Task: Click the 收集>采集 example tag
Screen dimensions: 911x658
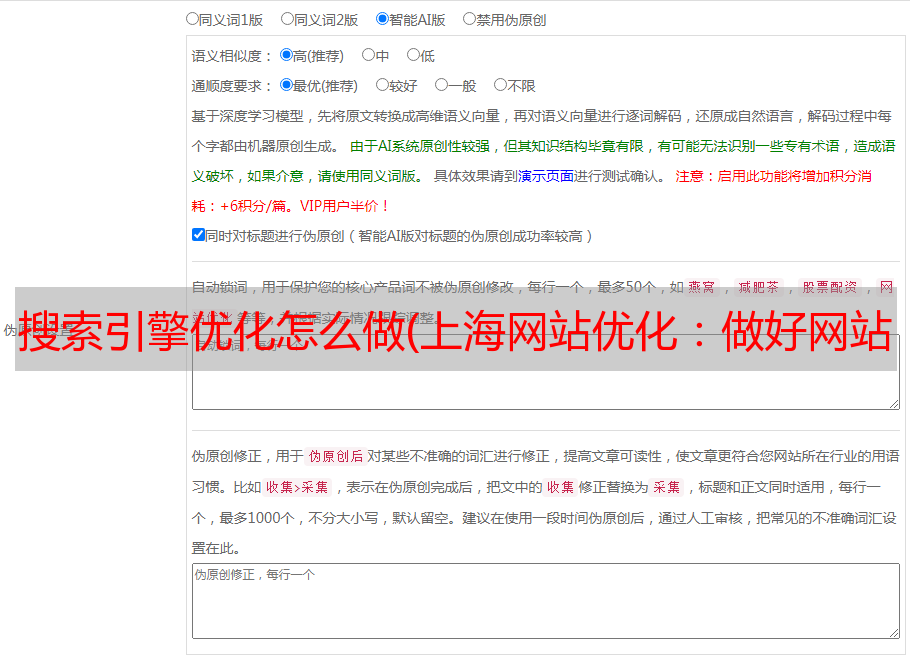Action: 297,487
